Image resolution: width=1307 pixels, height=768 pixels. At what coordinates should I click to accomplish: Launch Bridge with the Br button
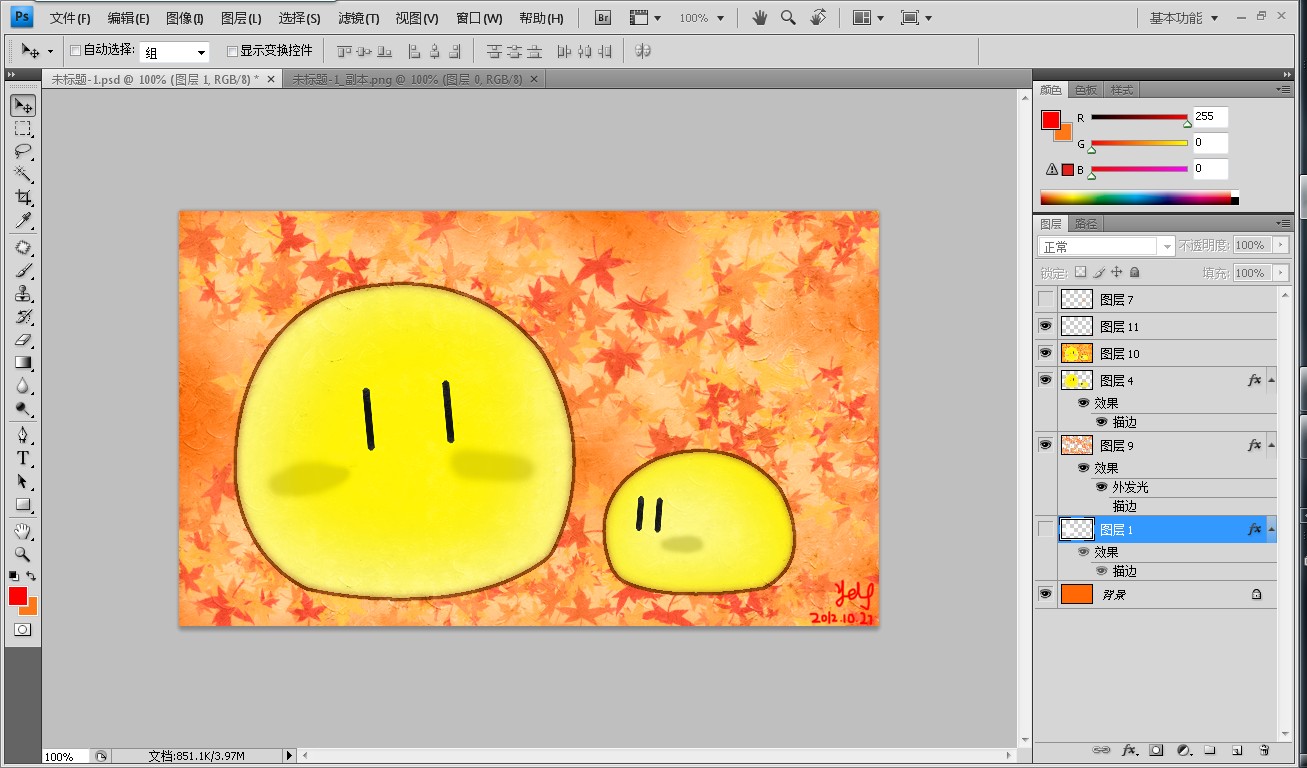tap(603, 18)
